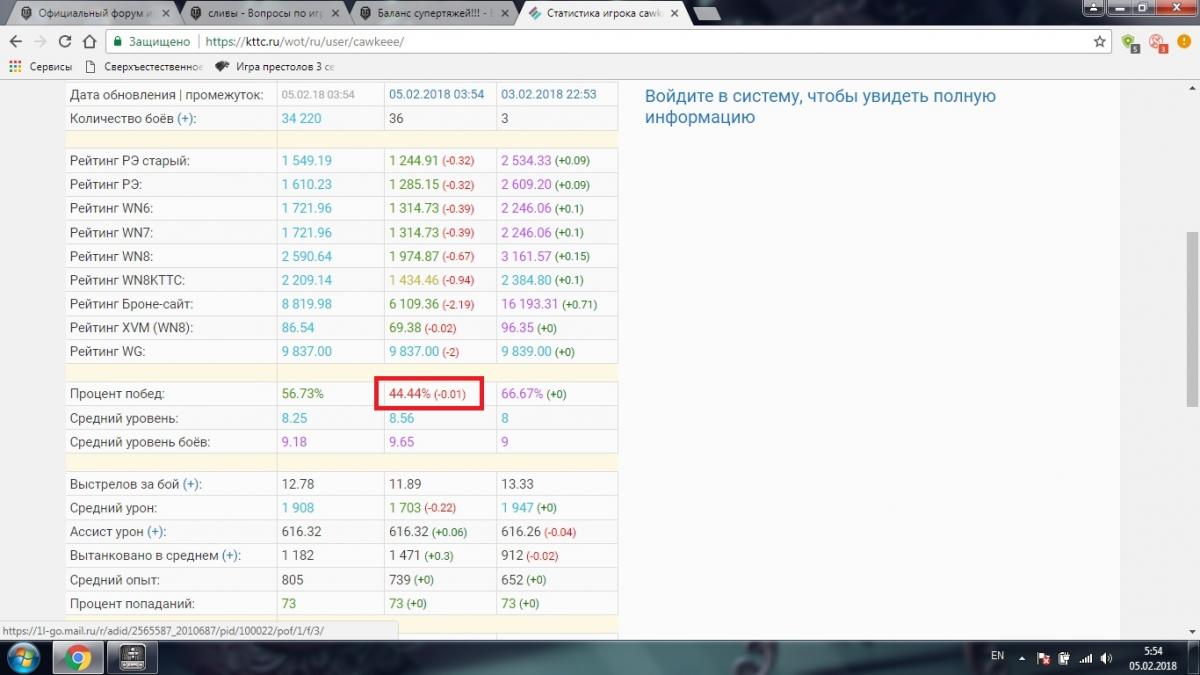1200x675 pixels.
Task: Expand the Вытанковано в среднем (+) row
Action: click(x=232, y=556)
